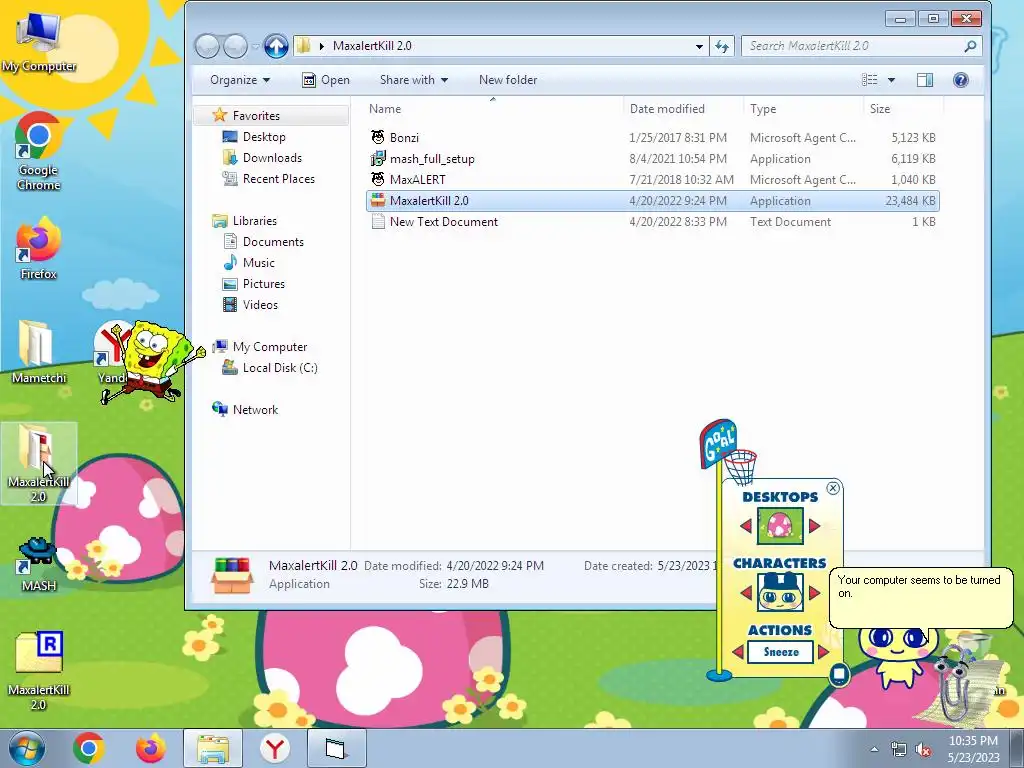Toggle the preview pane button
This screenshot has height=768, width=1024.
point(925,80)
